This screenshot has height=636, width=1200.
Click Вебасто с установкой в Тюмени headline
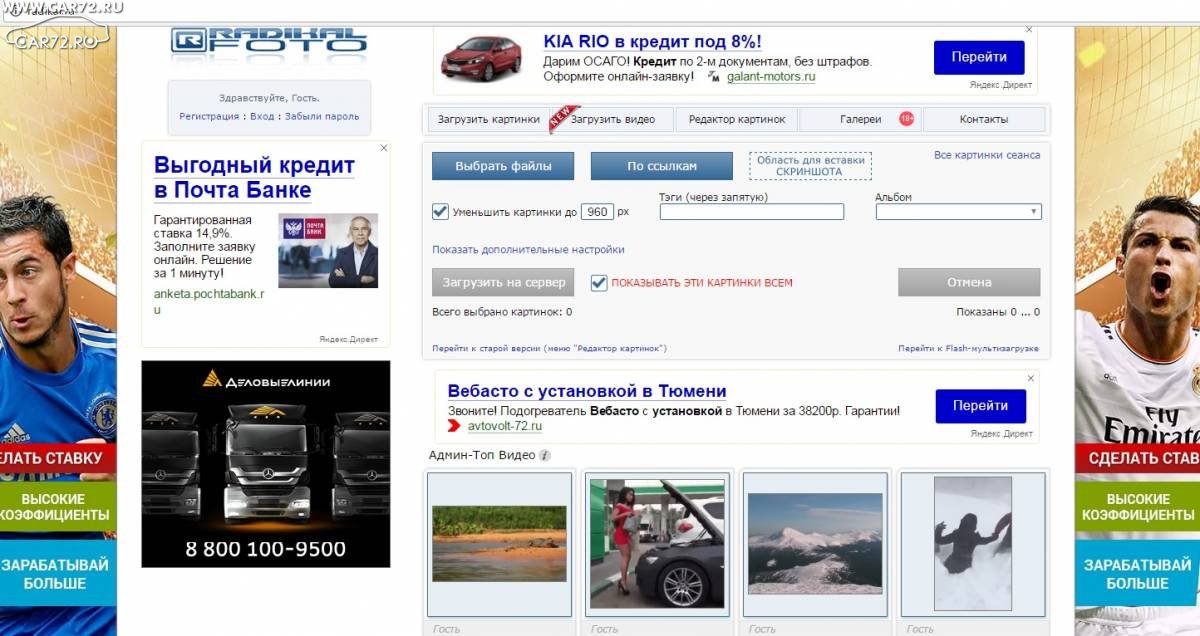[x=587, y=391]
